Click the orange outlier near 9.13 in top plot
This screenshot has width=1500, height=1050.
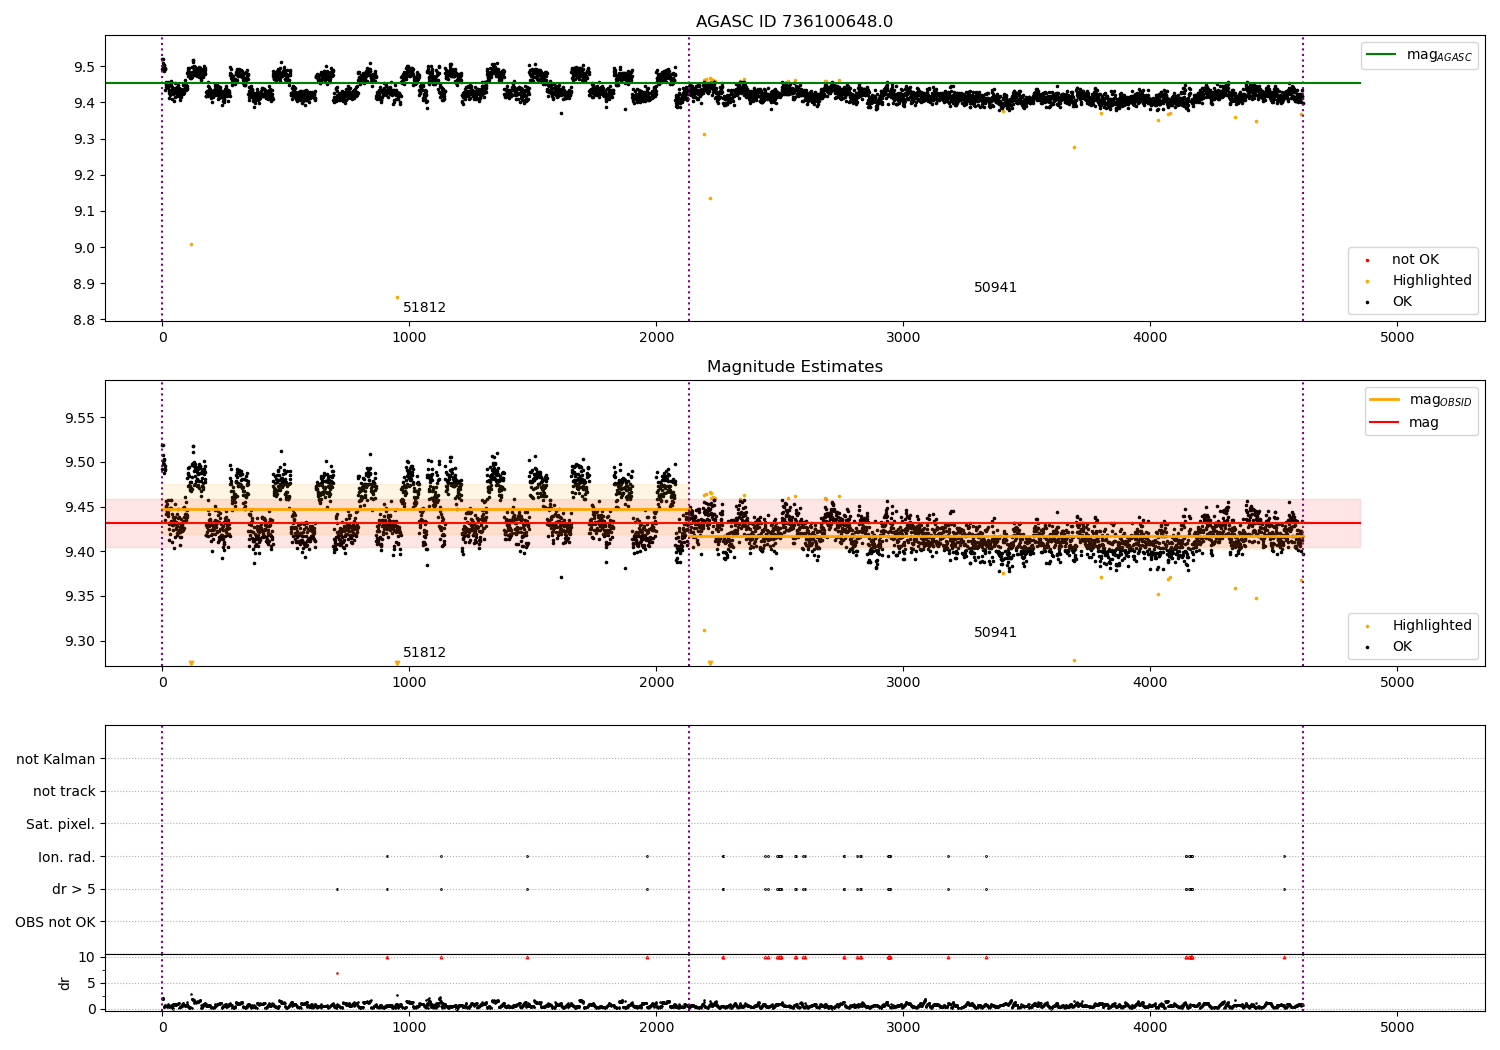[710, 198]
